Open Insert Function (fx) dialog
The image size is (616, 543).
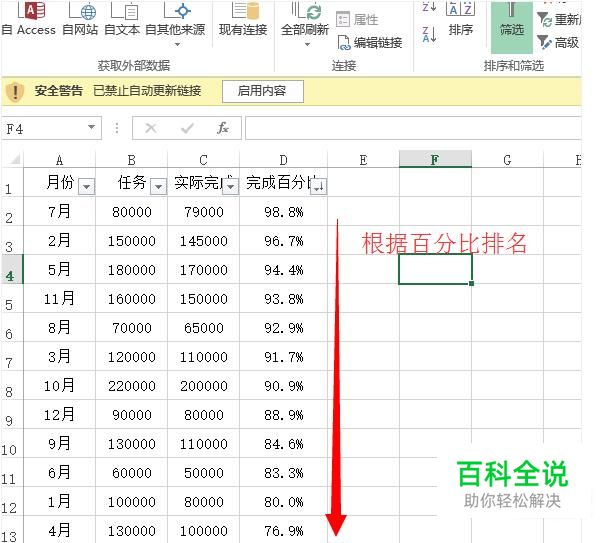tap(223, 128)
